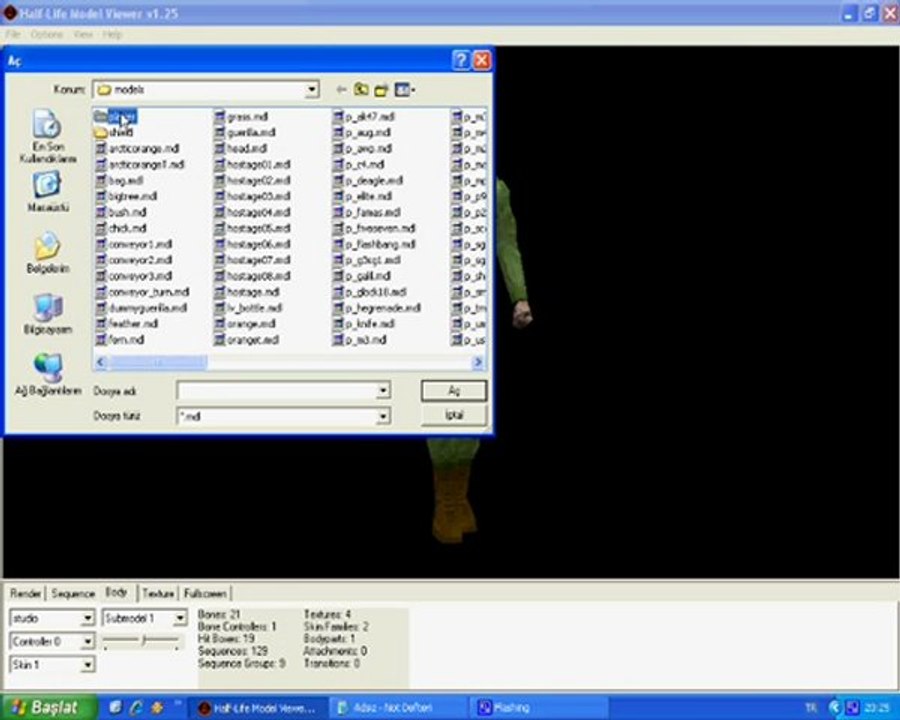The height and width of the screenshot is (720, 900).
Task: Go up one folder level
Action: coord(361,90)
